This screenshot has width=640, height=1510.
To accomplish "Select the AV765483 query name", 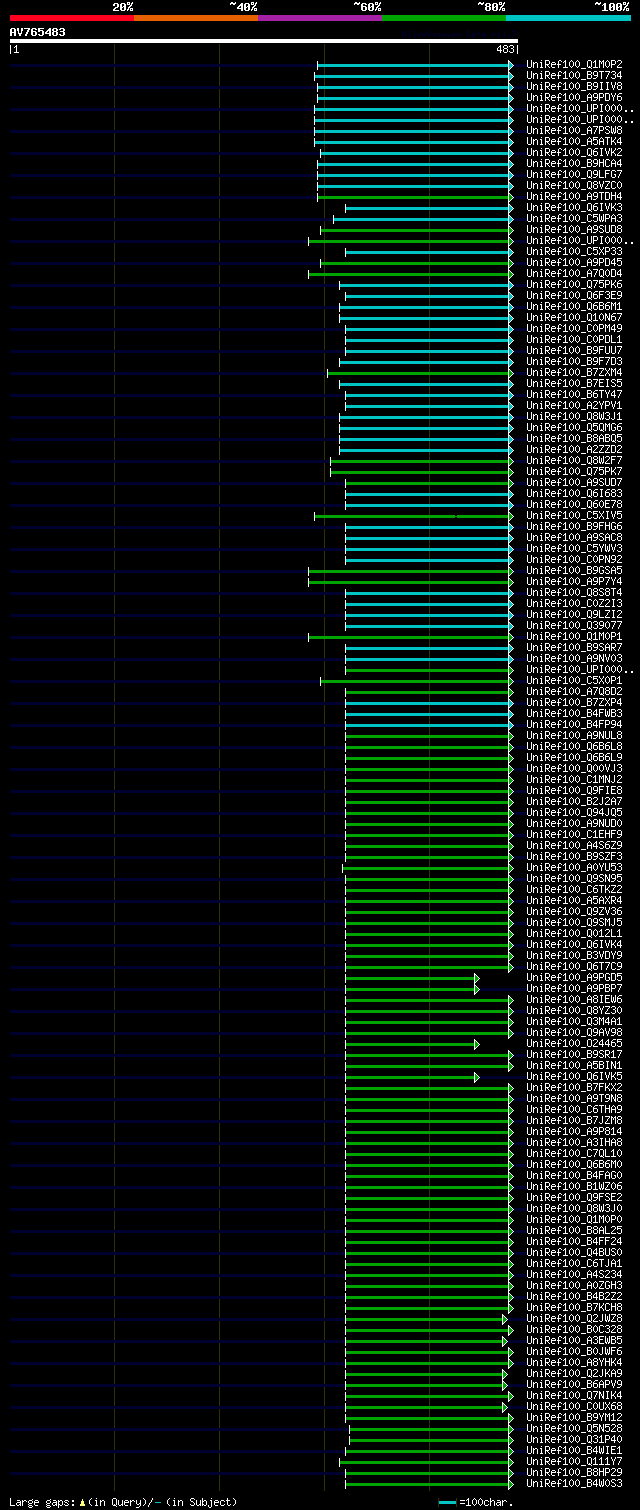I will click(38, 32).
